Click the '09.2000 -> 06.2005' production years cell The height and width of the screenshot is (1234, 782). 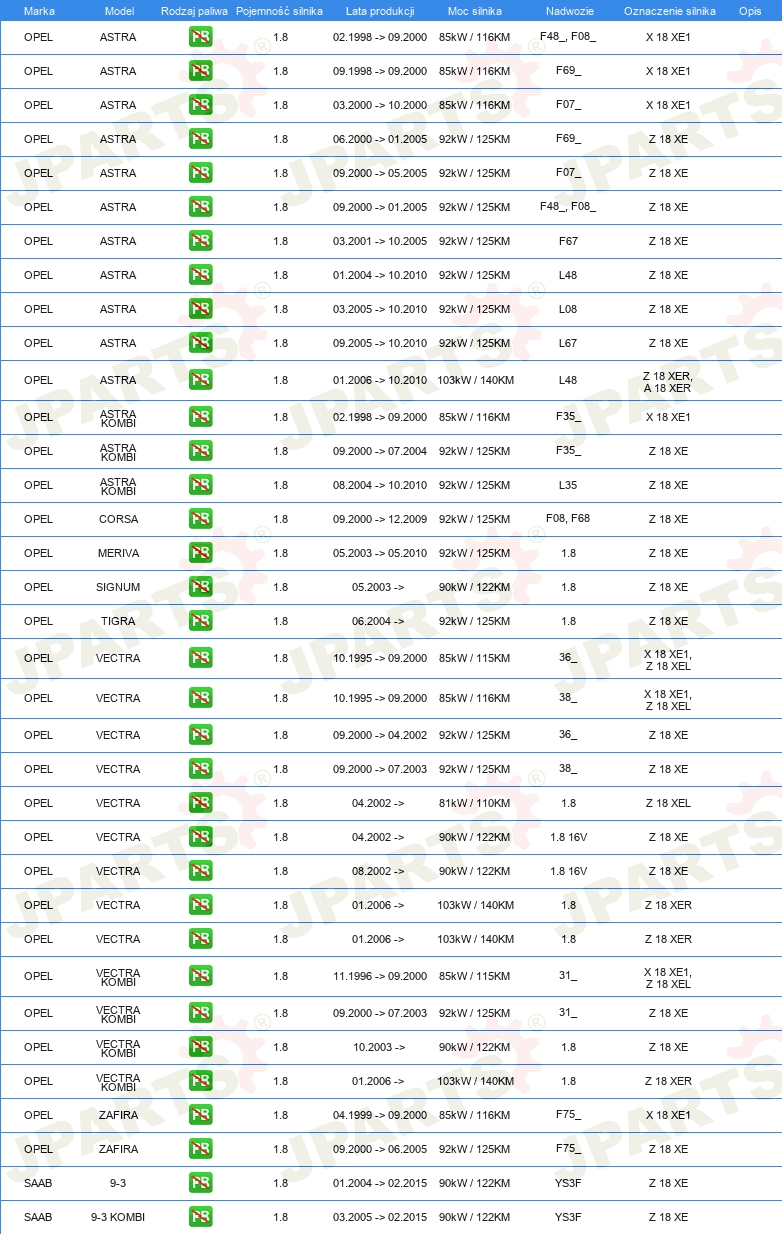pyautogui.click(x=380, y=1149)
